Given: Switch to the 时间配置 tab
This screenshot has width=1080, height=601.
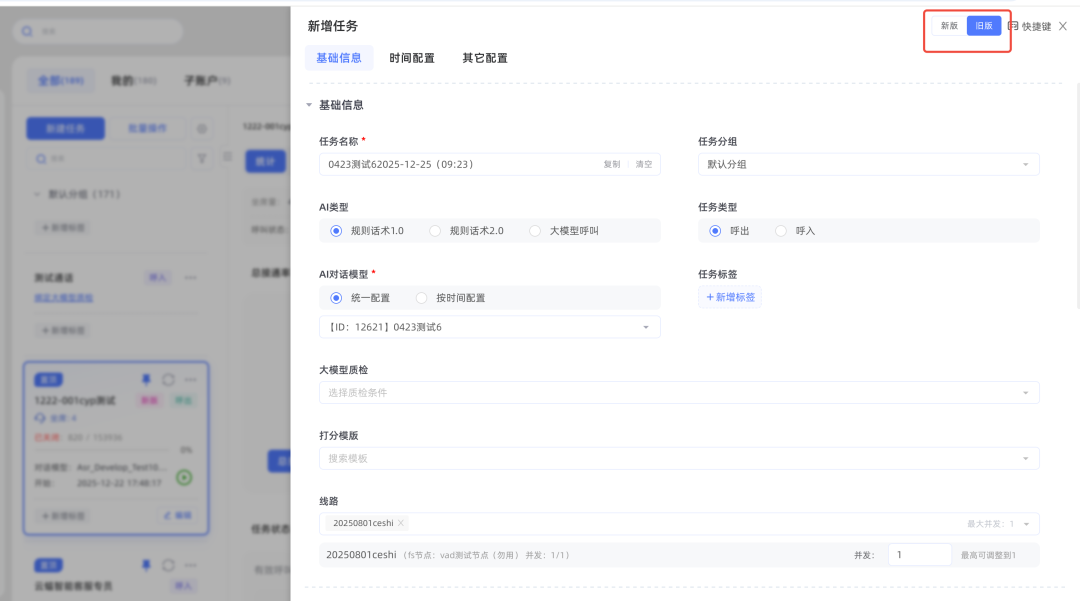Looking at the screenshot, I should (412, 58).
